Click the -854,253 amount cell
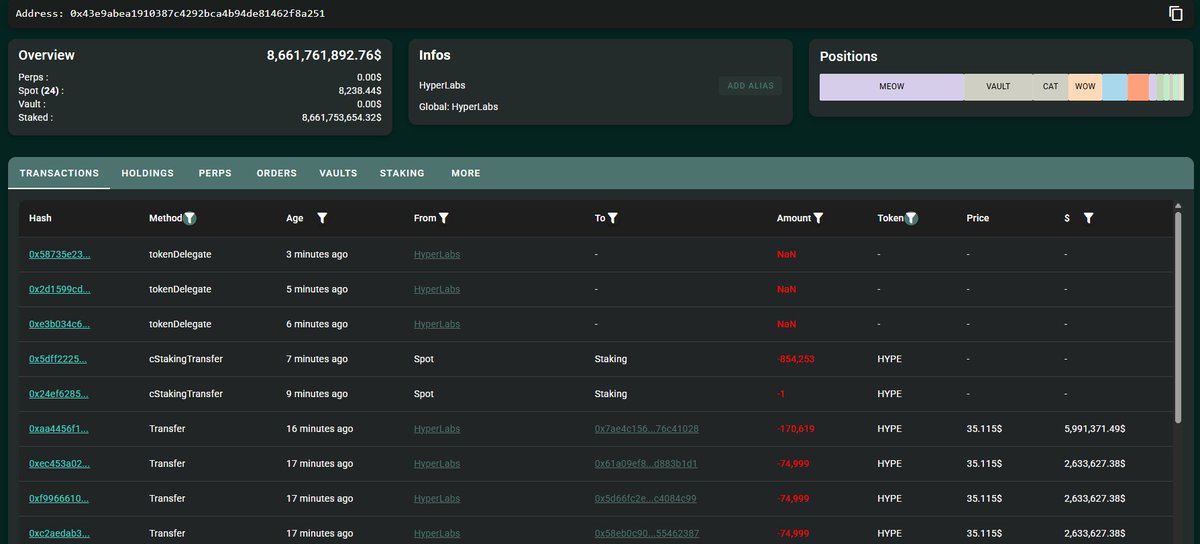Viewport: 1200px width, 544px height. (795, 359)
